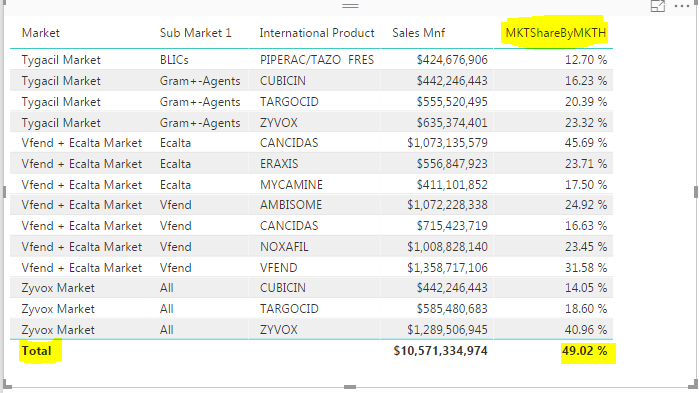The width and height of the screenshot is (699, 393).
Task: Open the more options ellipsis menu
Action: click(682, 6)
